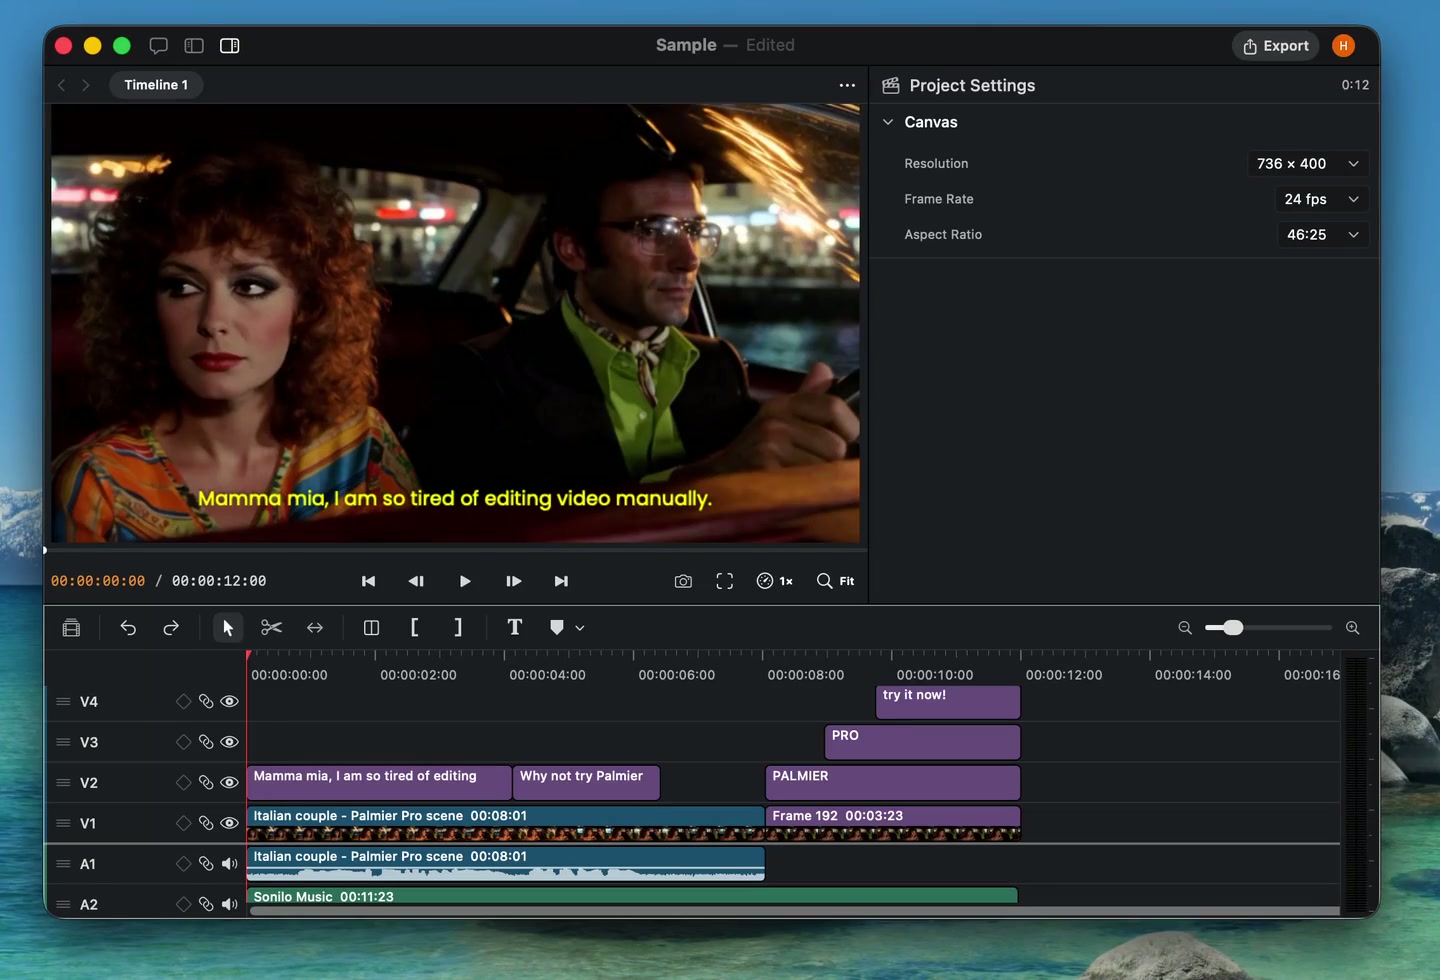Select the scissors cut tool
The width and height of the screenshot is (1440, 980).
coord(271,627)
